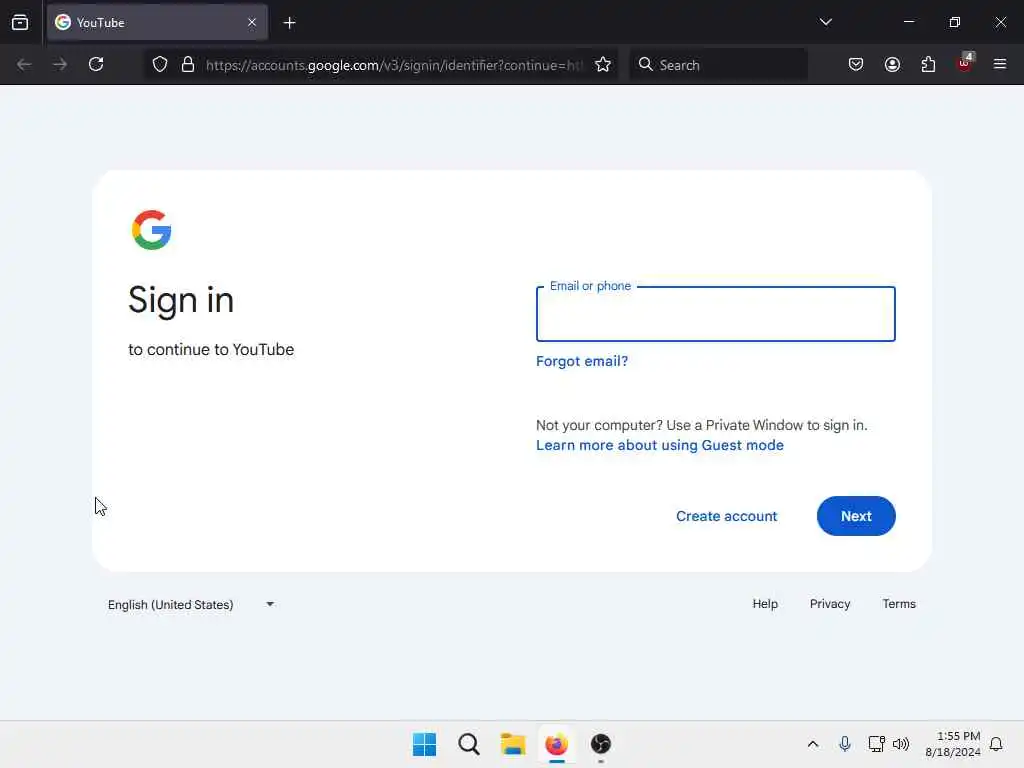Open Firefox View recent browsing icon

[20, 23]
